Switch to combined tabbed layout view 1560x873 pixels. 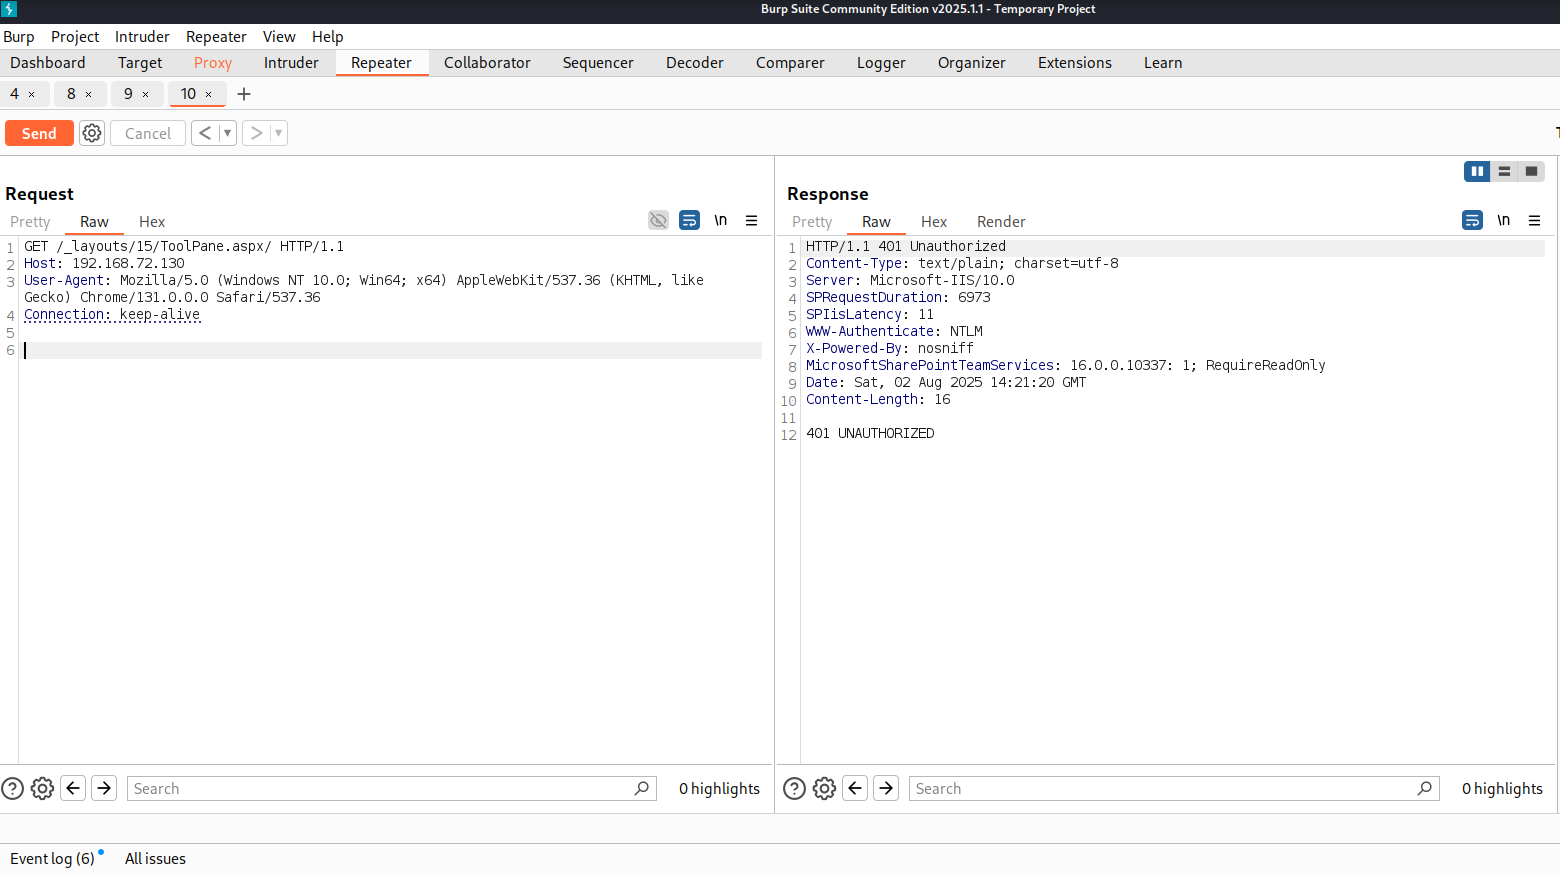click(1531, 171)
